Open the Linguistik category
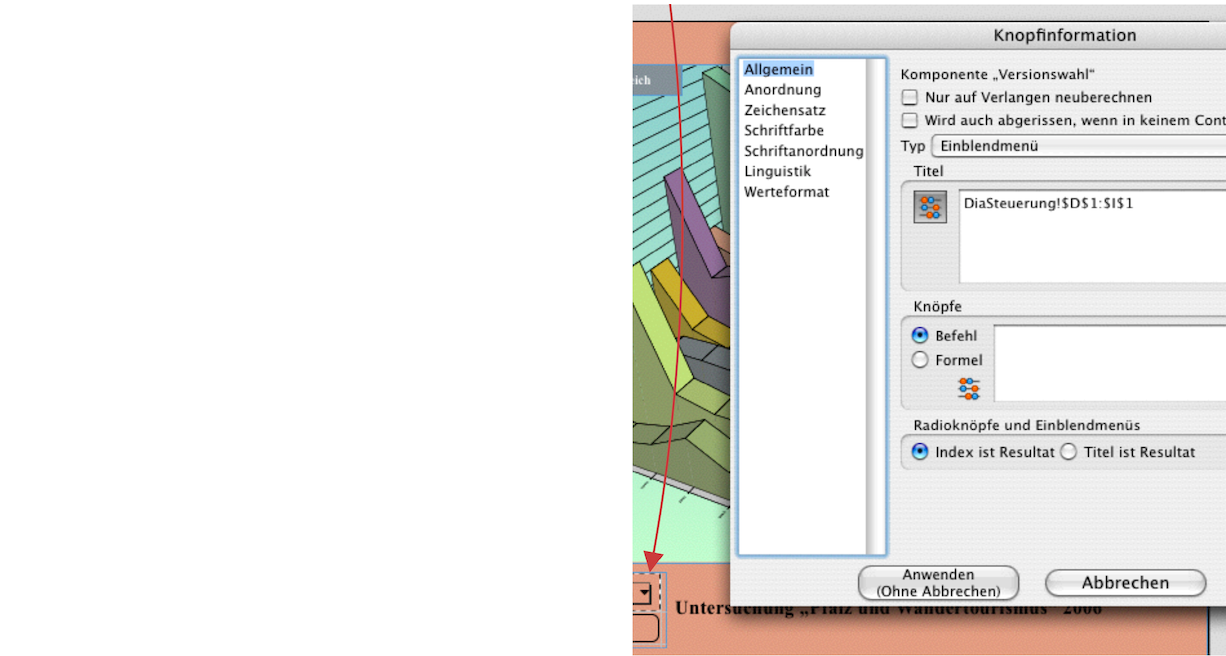1226x656 pixels. click(777, 172)
